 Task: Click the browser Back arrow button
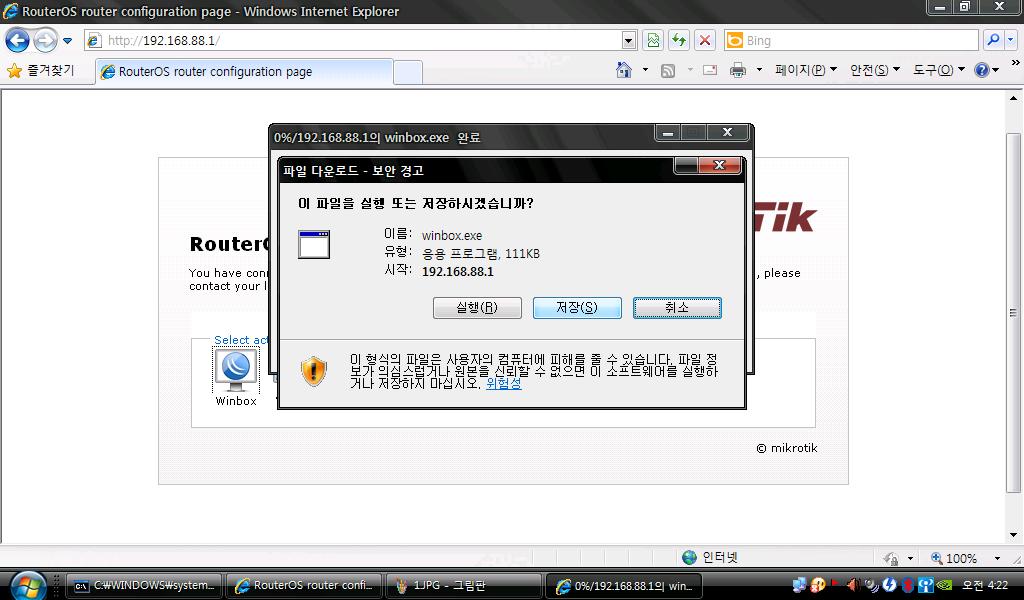click(x=18, y=40)
